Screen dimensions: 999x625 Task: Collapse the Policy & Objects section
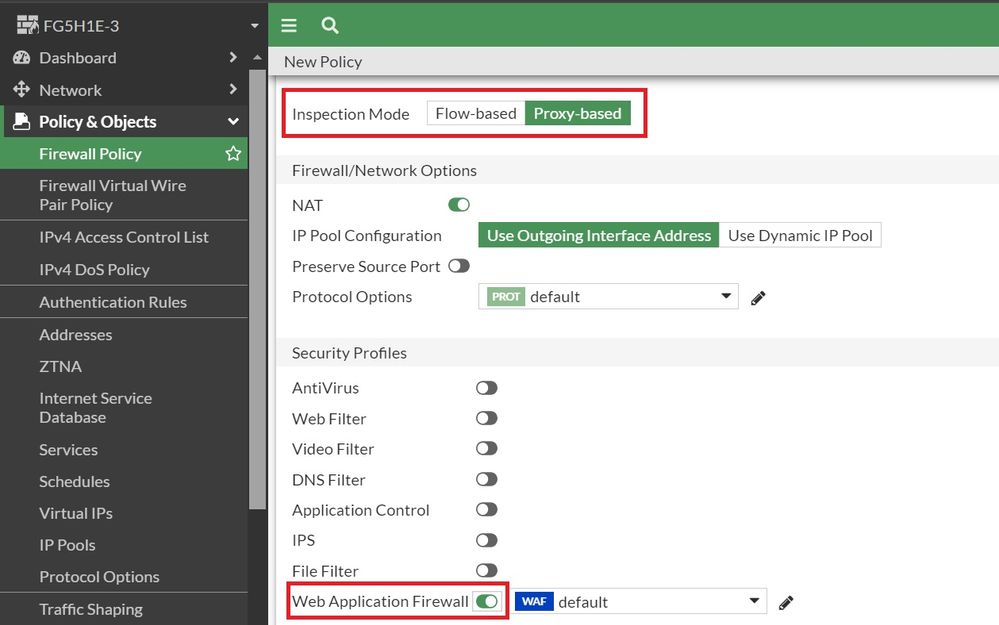click(233, 122)
